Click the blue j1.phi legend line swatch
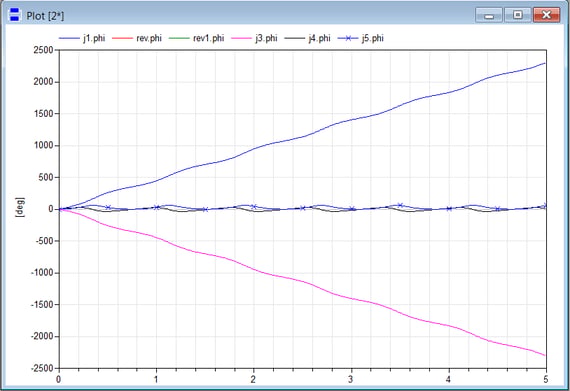 pos(69,38)
